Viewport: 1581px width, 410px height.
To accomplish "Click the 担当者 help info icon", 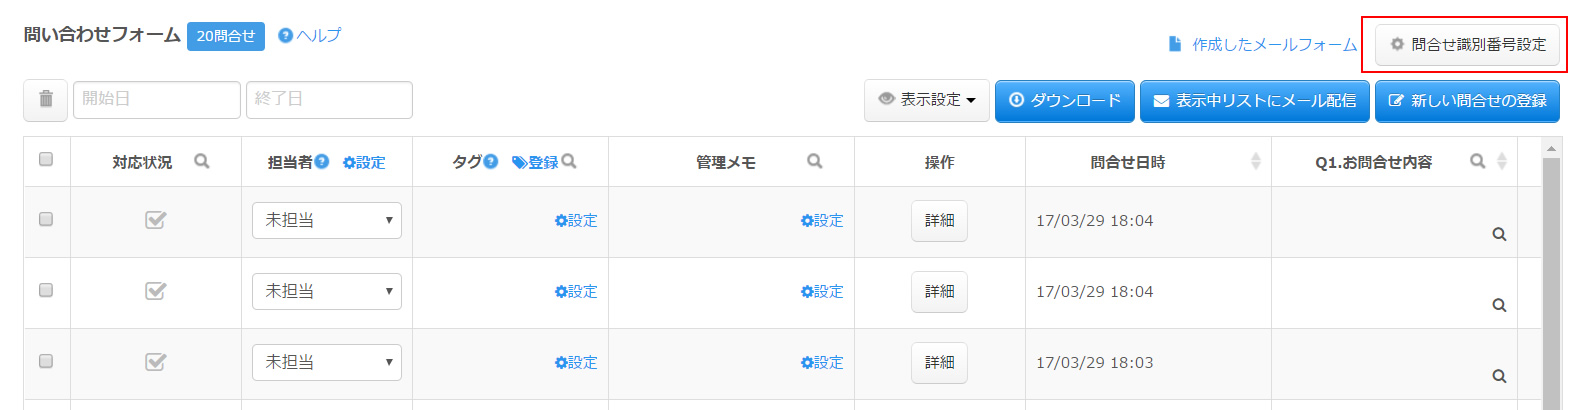I will pos(322,161).
